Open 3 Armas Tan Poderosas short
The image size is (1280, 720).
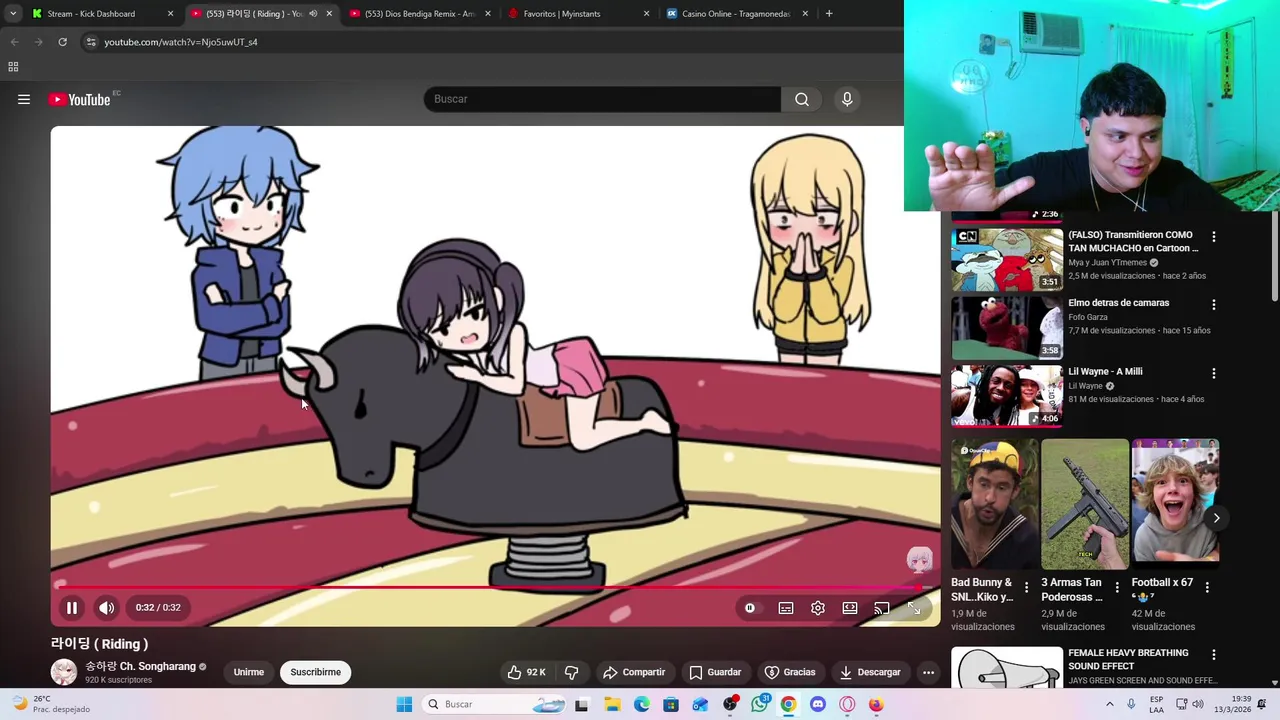click(1084, 504)
